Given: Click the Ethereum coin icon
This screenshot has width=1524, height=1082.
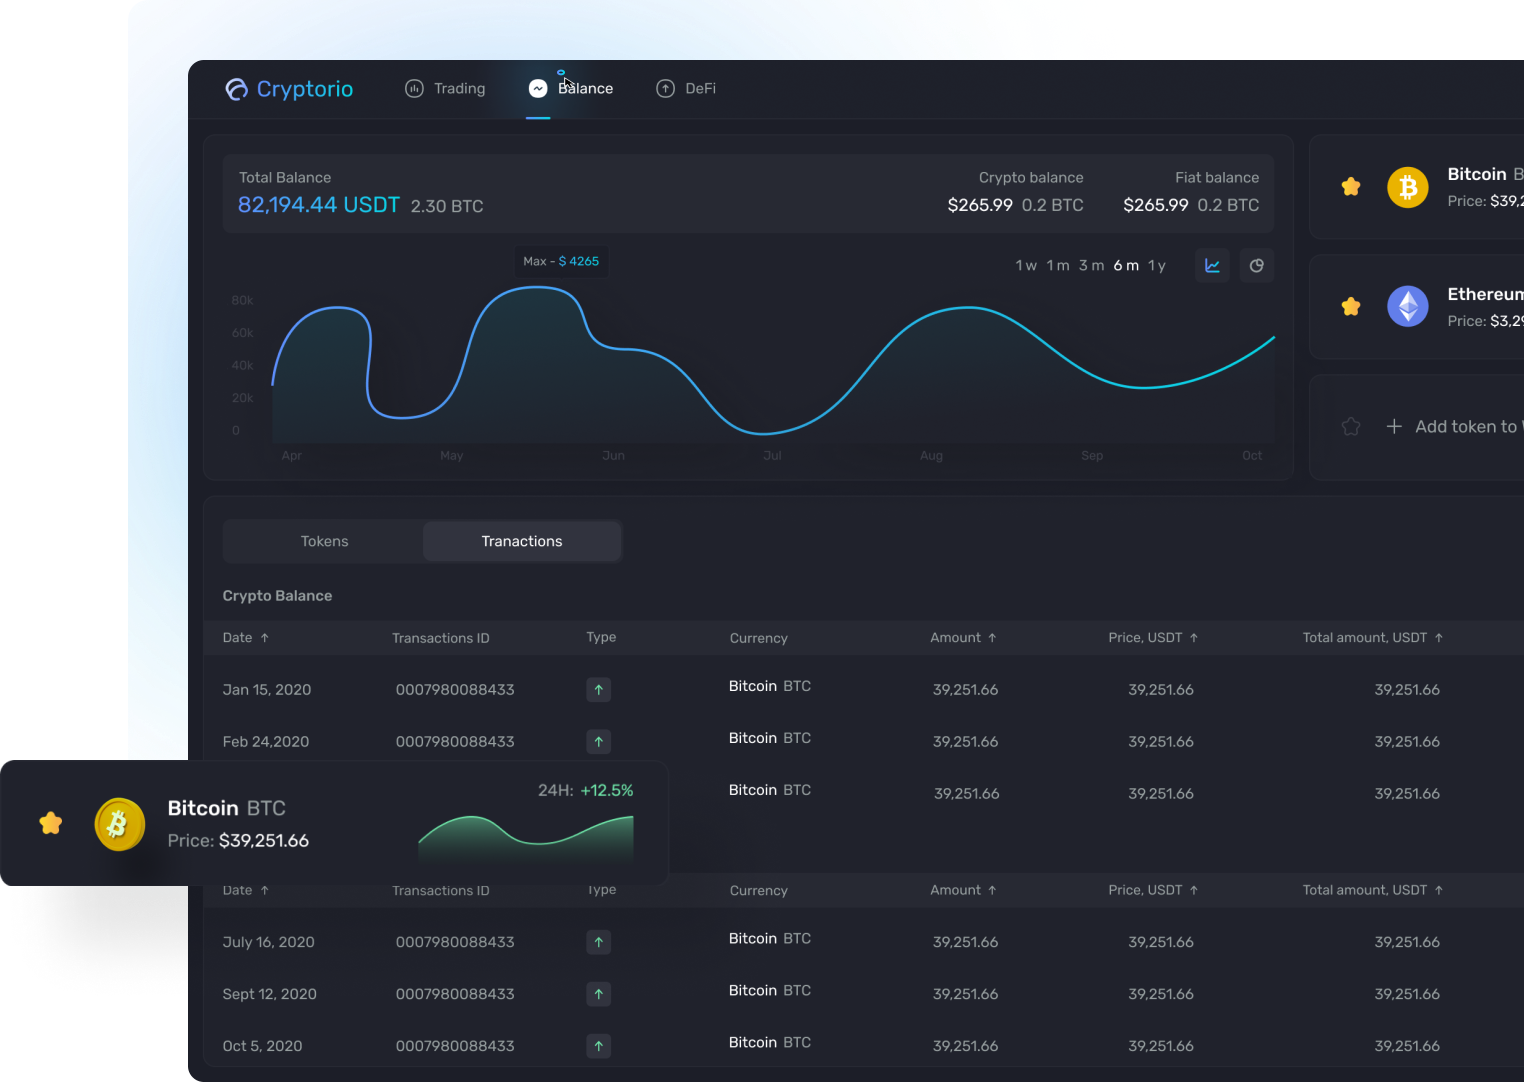Looking at the screenshot, I should [1408, 306].
